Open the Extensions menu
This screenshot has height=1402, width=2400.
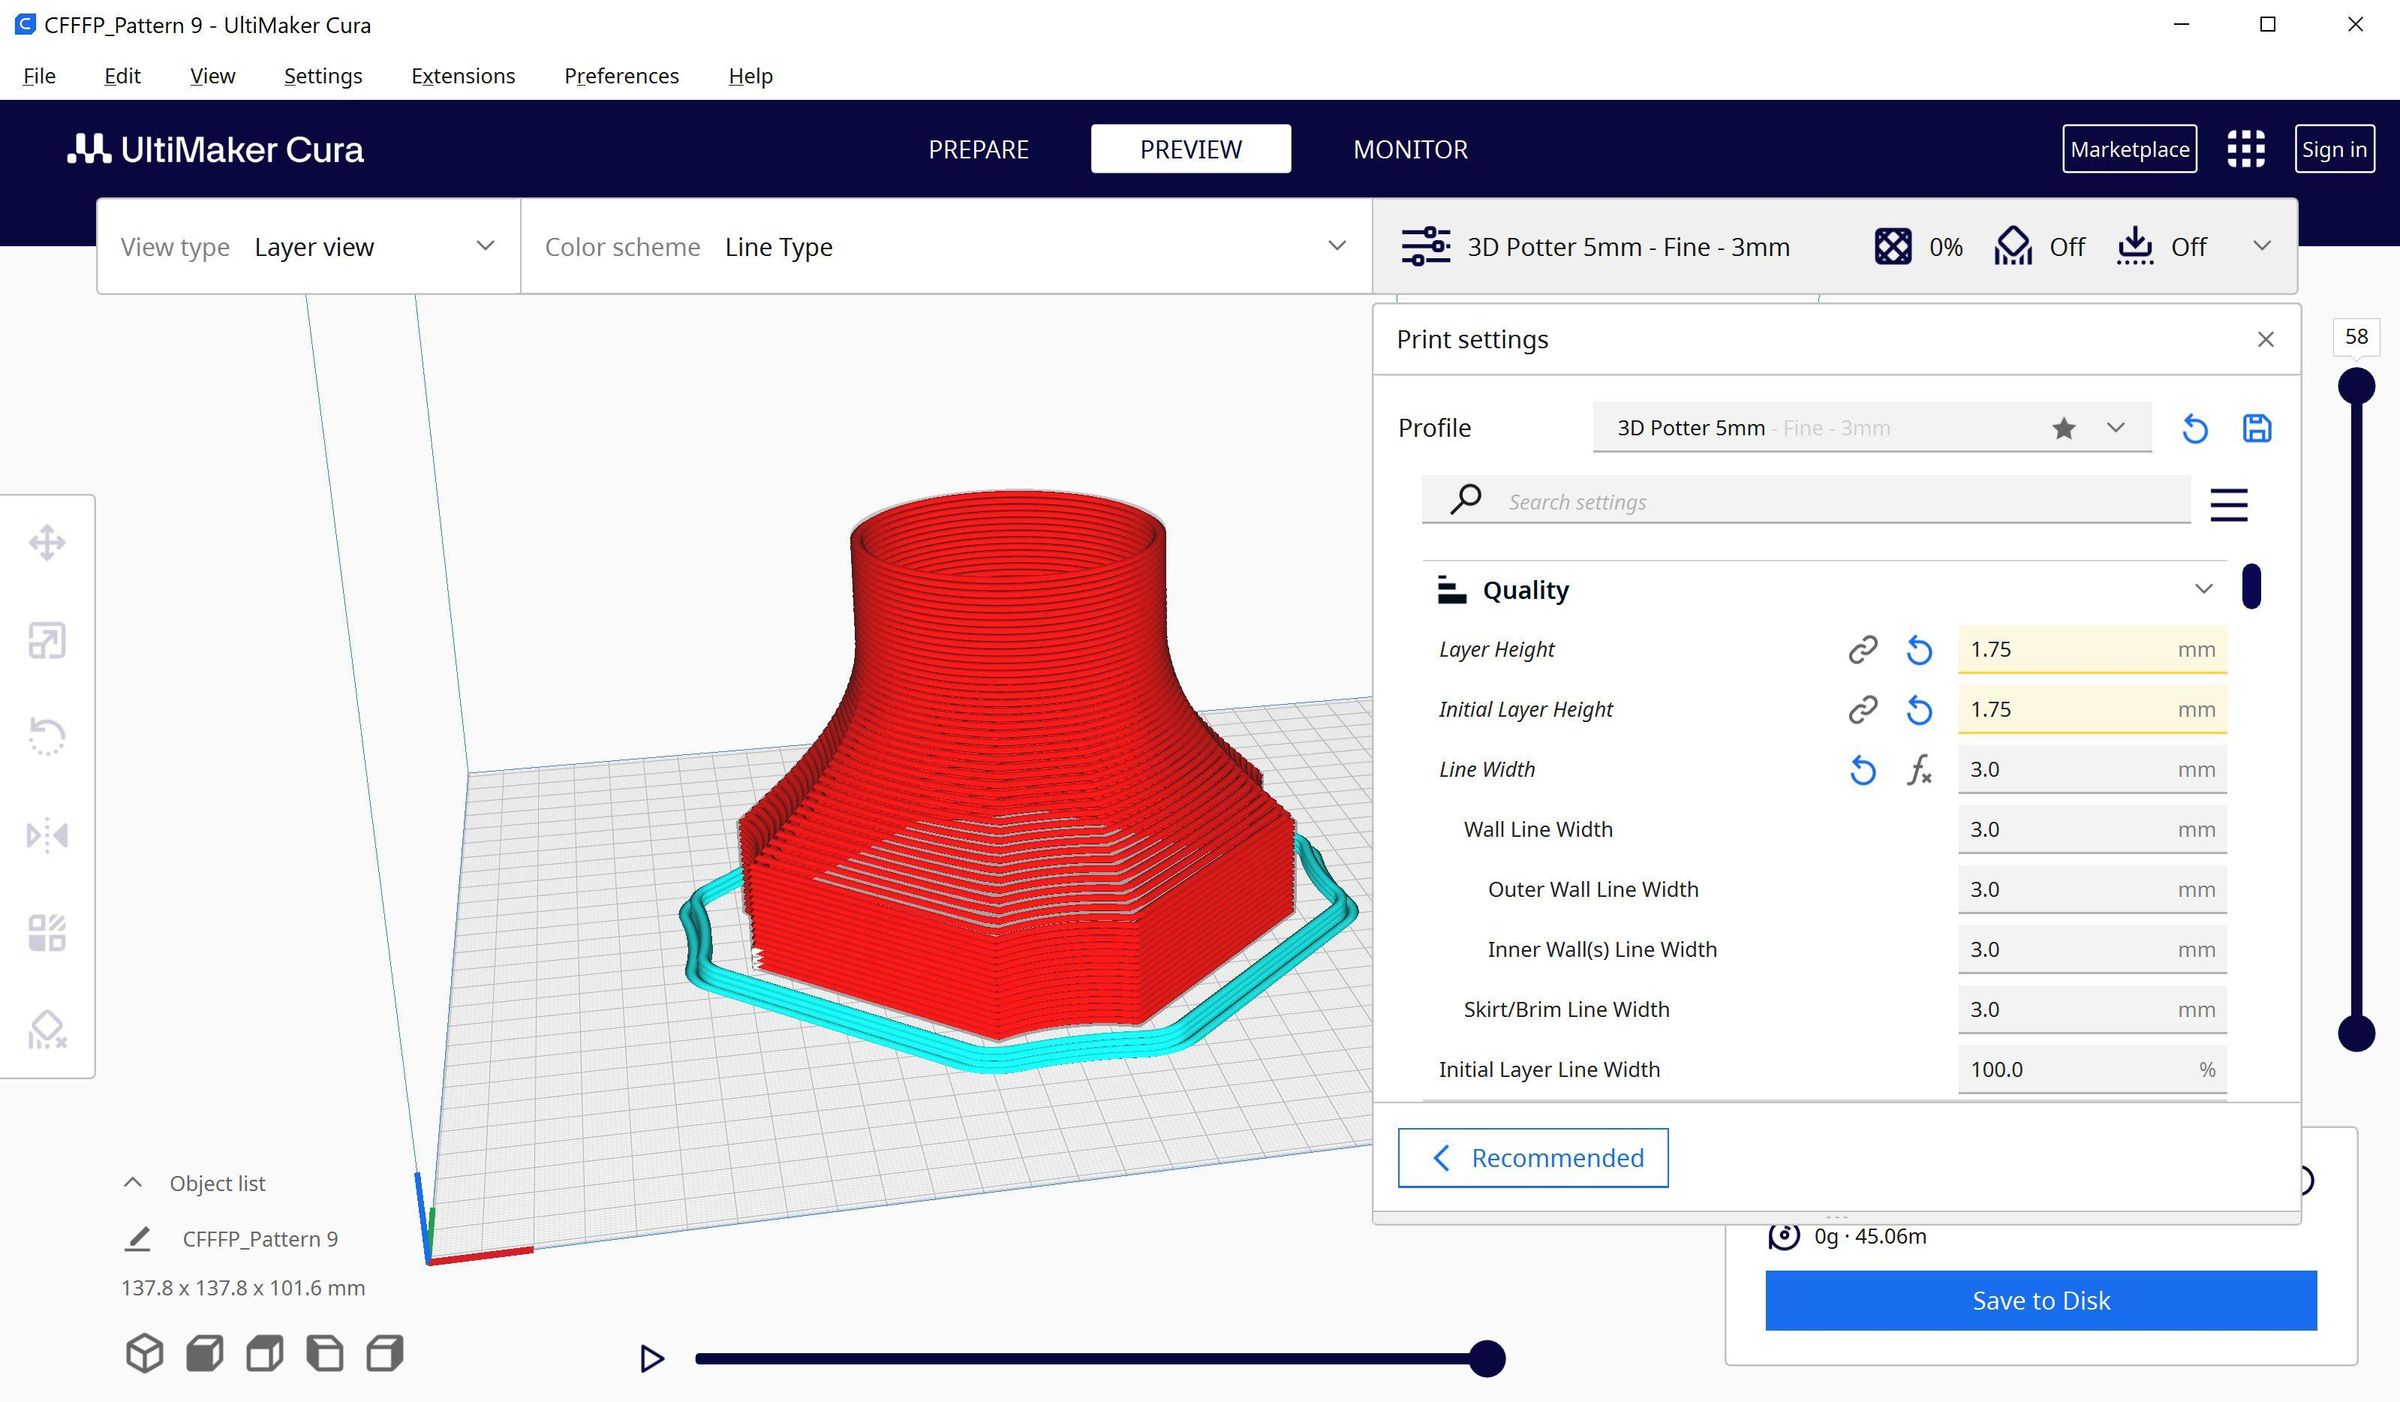[x=462, y=75]
